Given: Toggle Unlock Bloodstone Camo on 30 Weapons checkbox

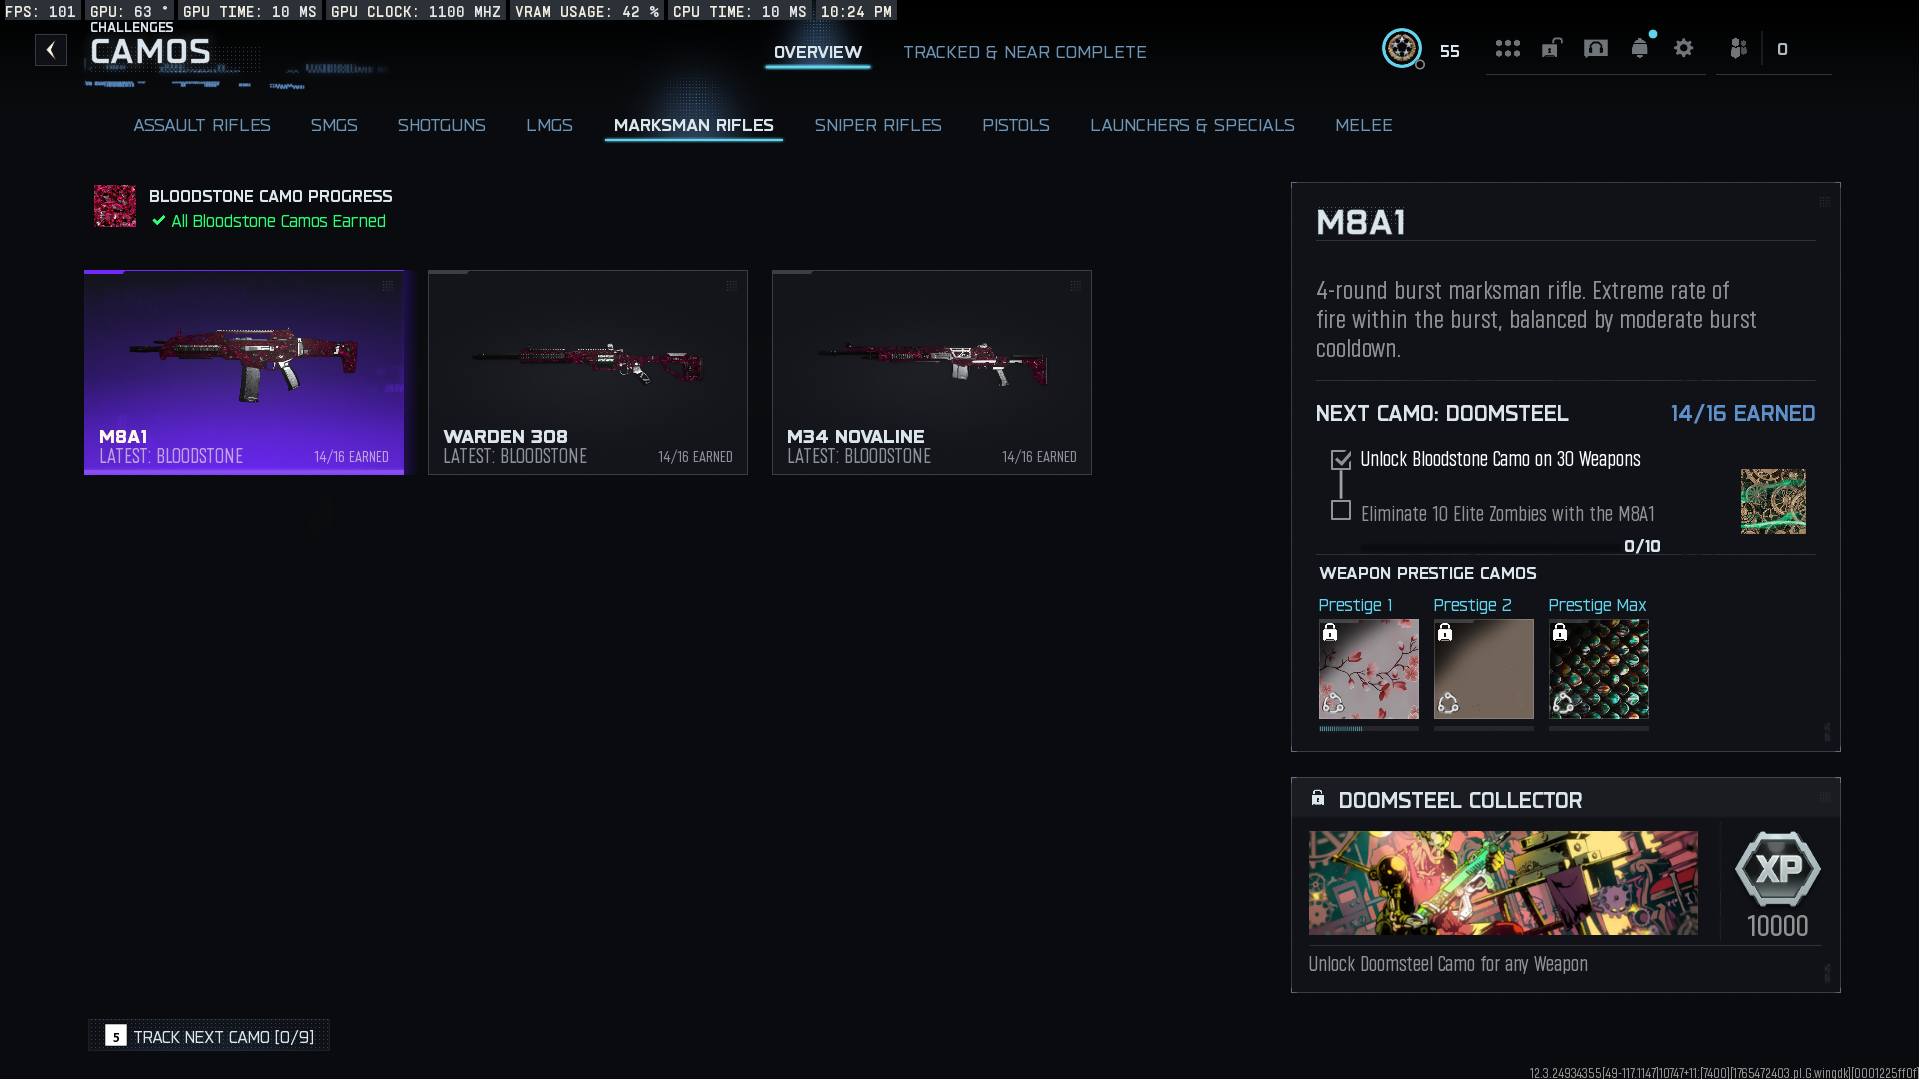Looking at the screenshot, I should (1341, 460).
